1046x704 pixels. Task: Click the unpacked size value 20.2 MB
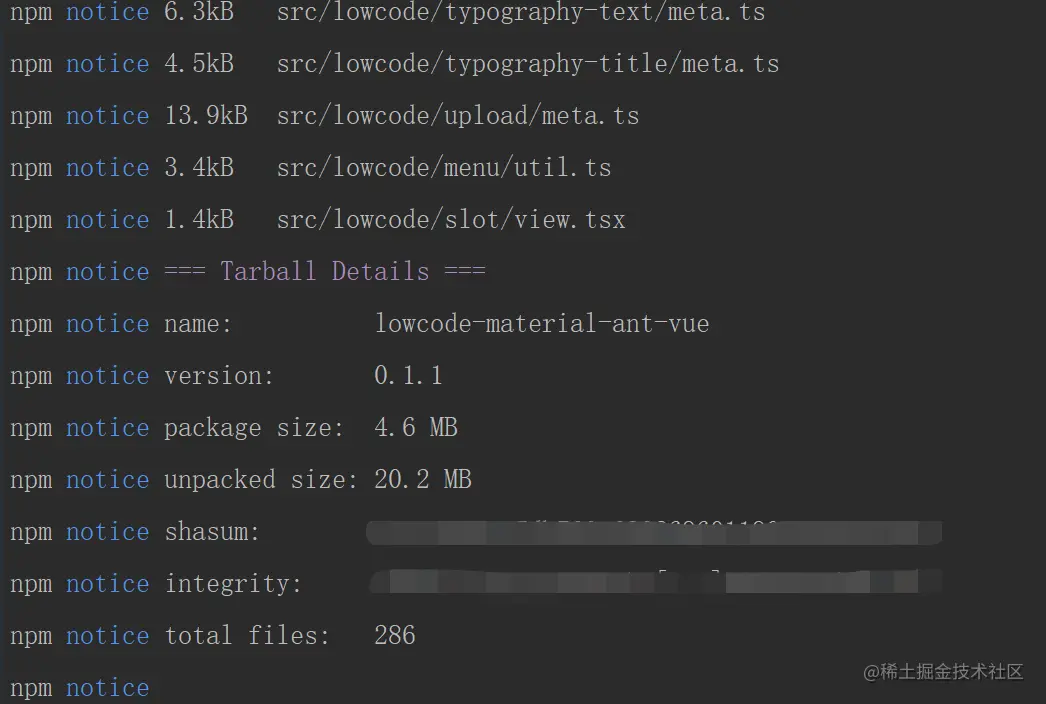coord(423,480)
